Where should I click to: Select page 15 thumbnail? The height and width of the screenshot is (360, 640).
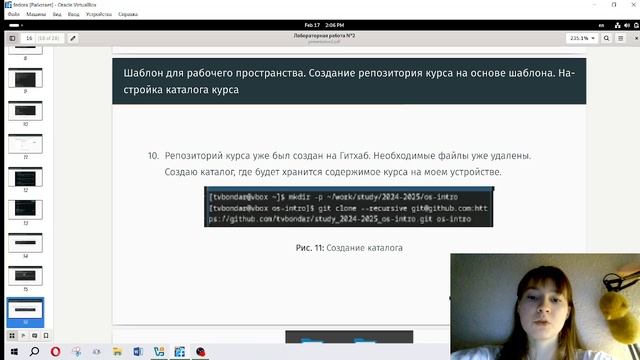pos(25,276)
